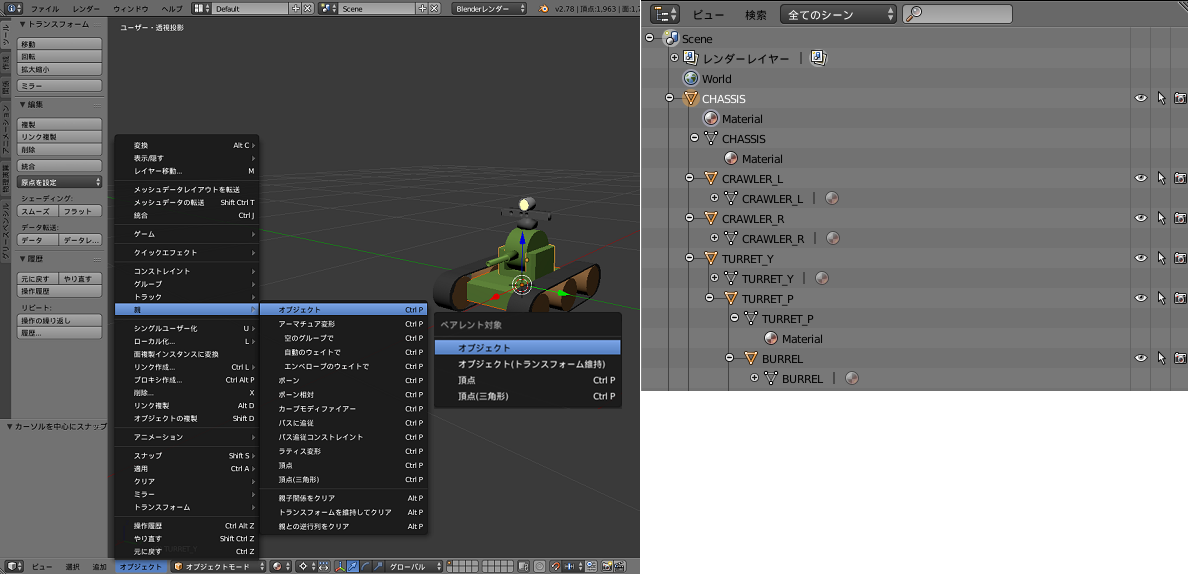1188x574 pixels.
Task: Click the BURREL mesh data icon
Action: [x=770, y=378]
